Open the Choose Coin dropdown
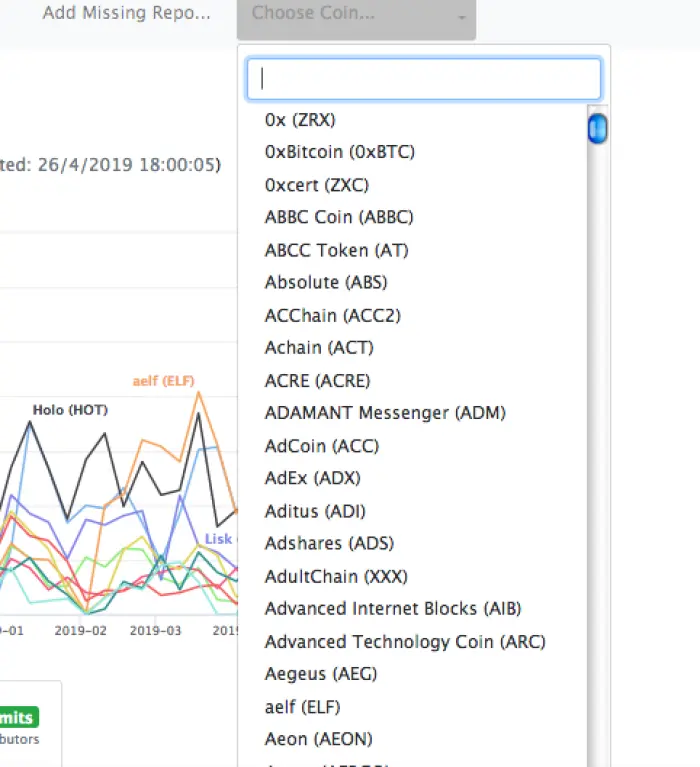The height and width of the screenshot is (767, 700). coord(356,19)
